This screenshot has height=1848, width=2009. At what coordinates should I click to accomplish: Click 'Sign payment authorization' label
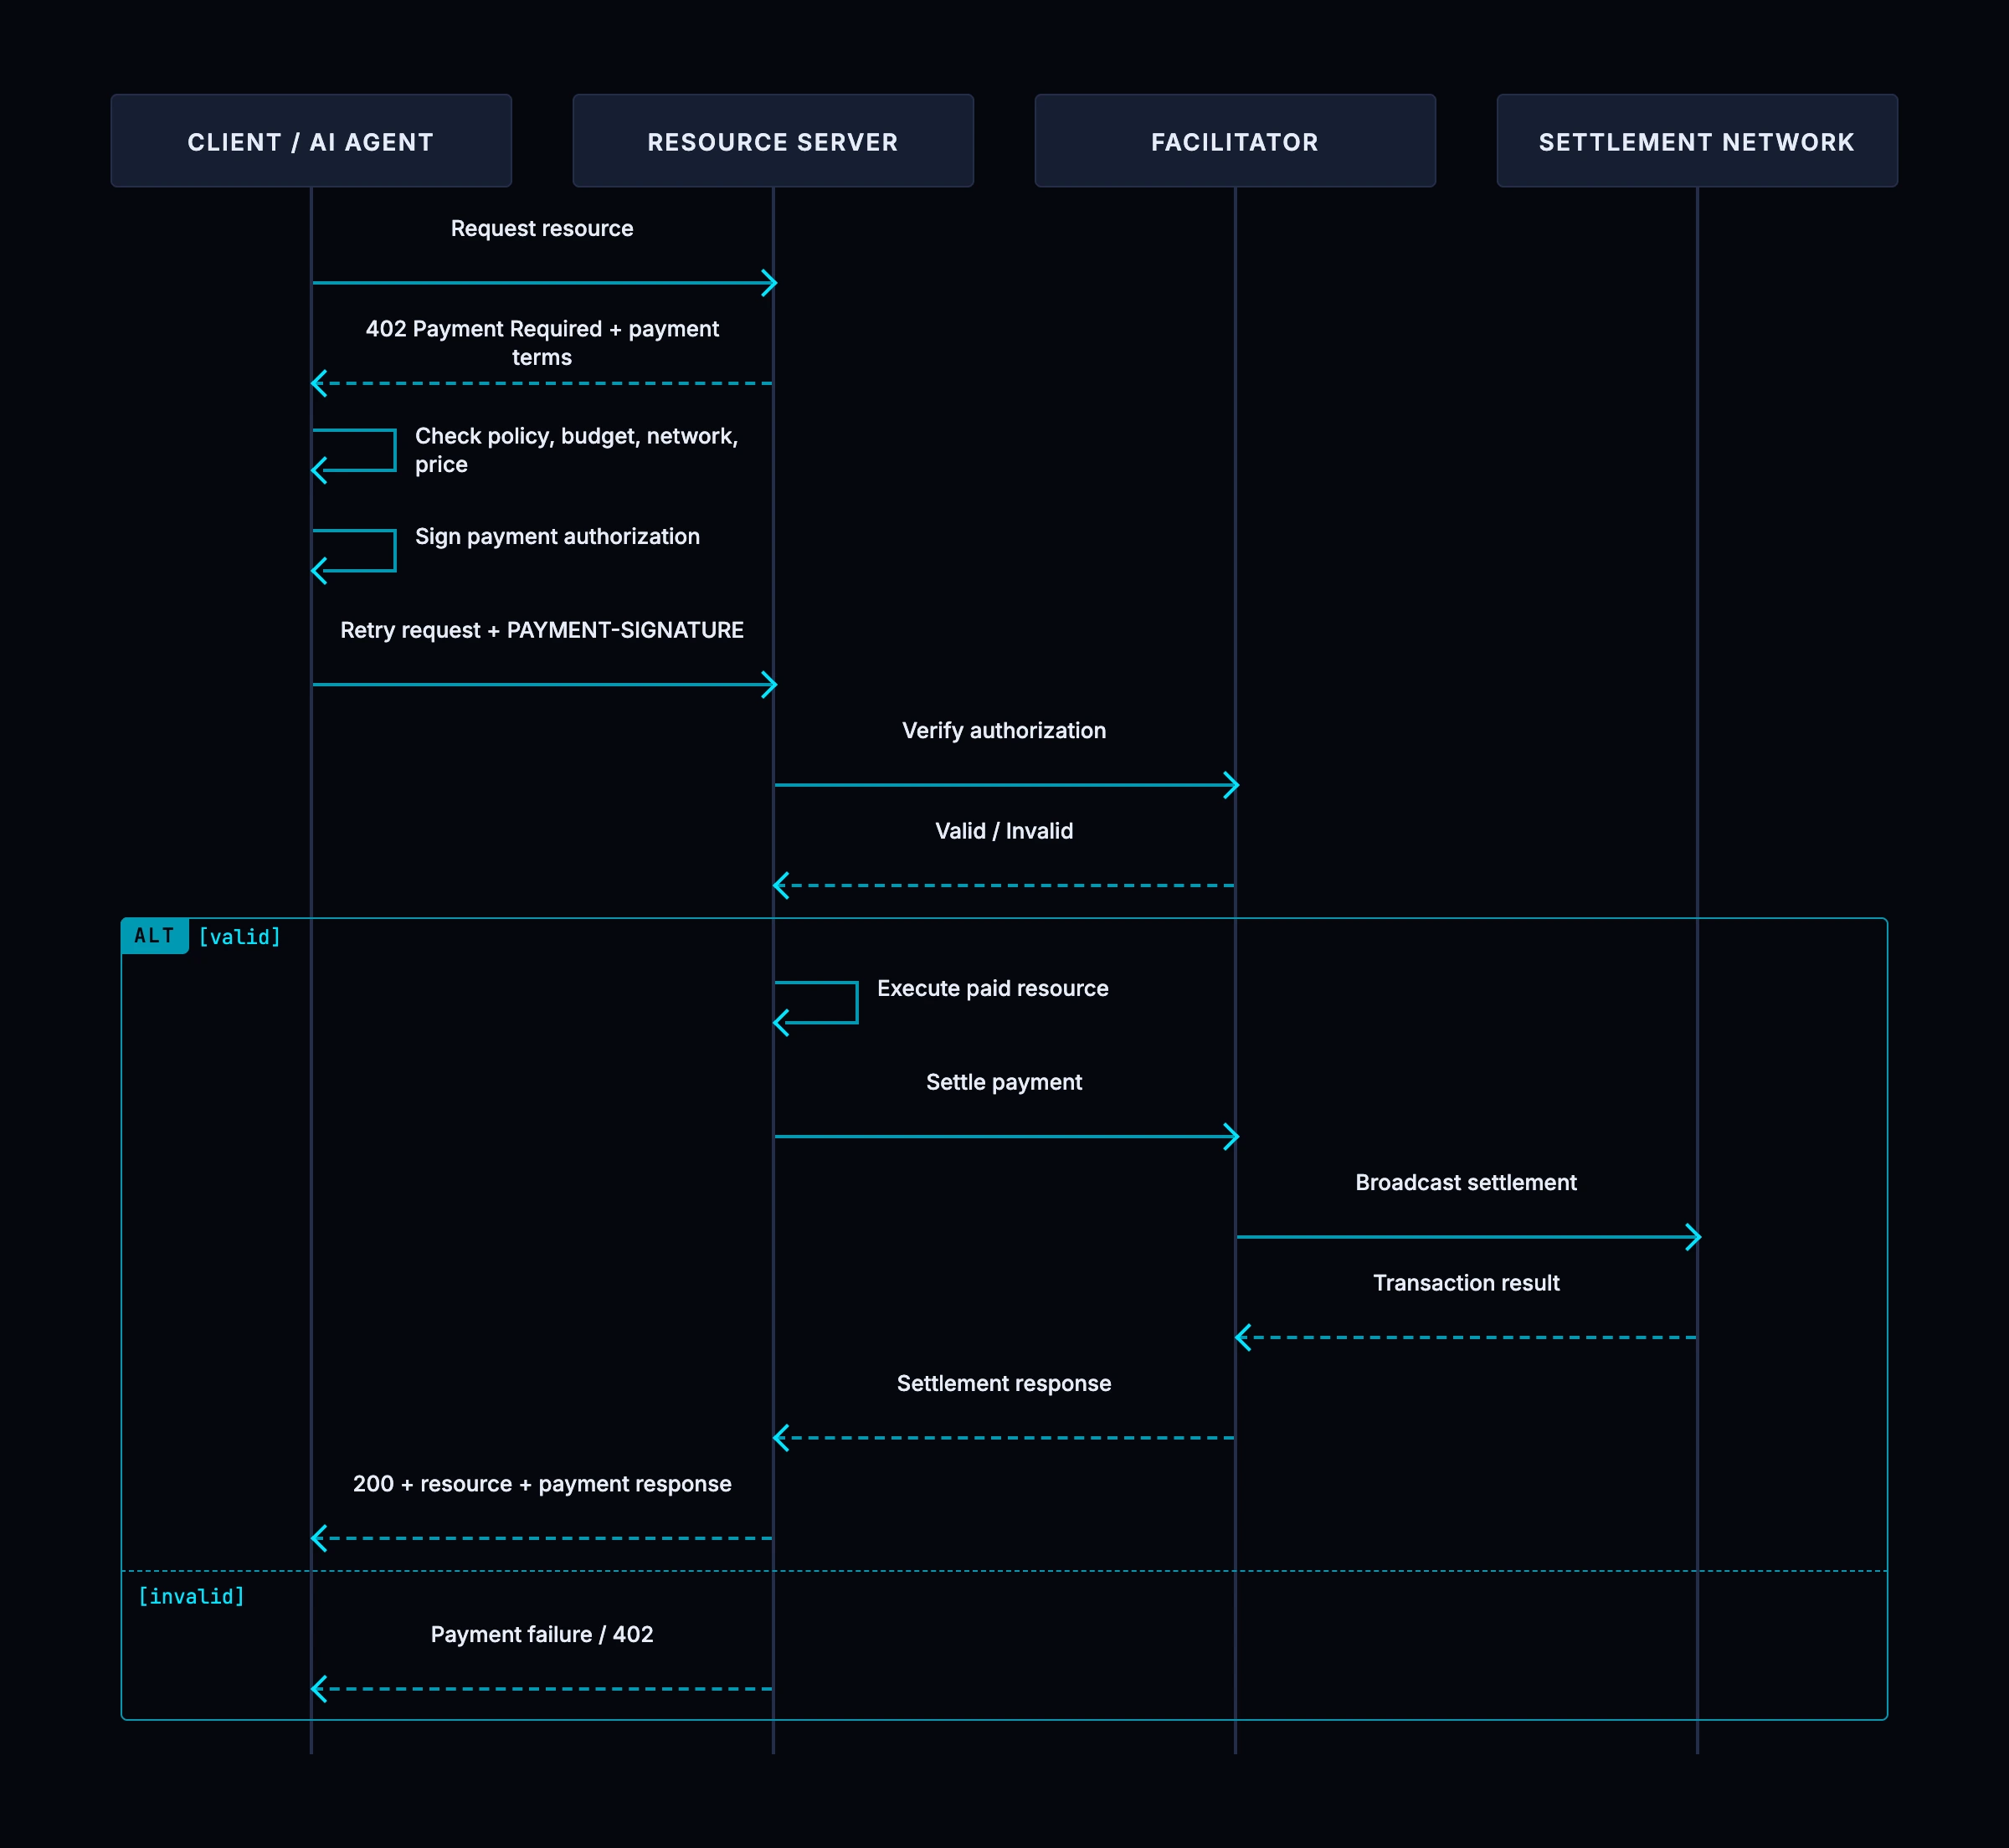557,537
